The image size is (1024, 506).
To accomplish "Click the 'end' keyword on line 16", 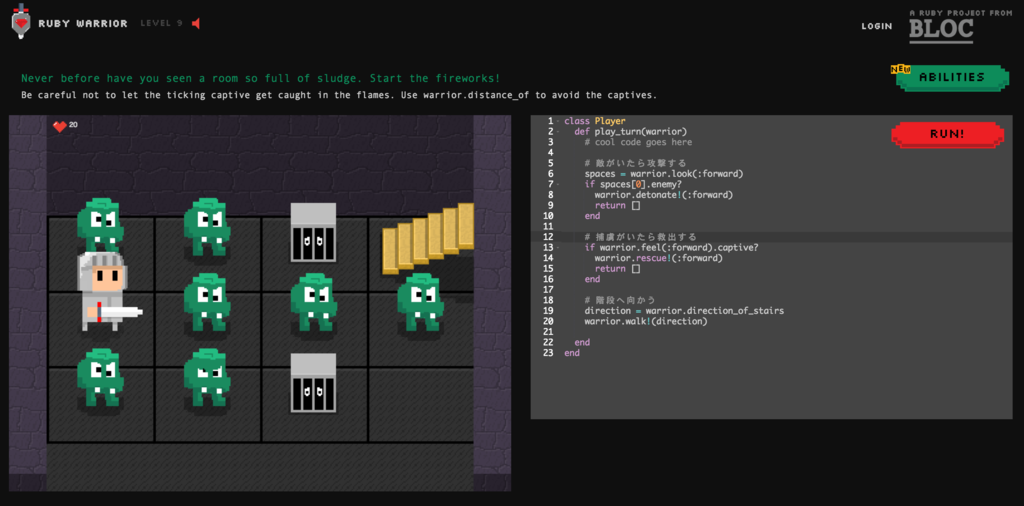I will (x=592, y=279).
